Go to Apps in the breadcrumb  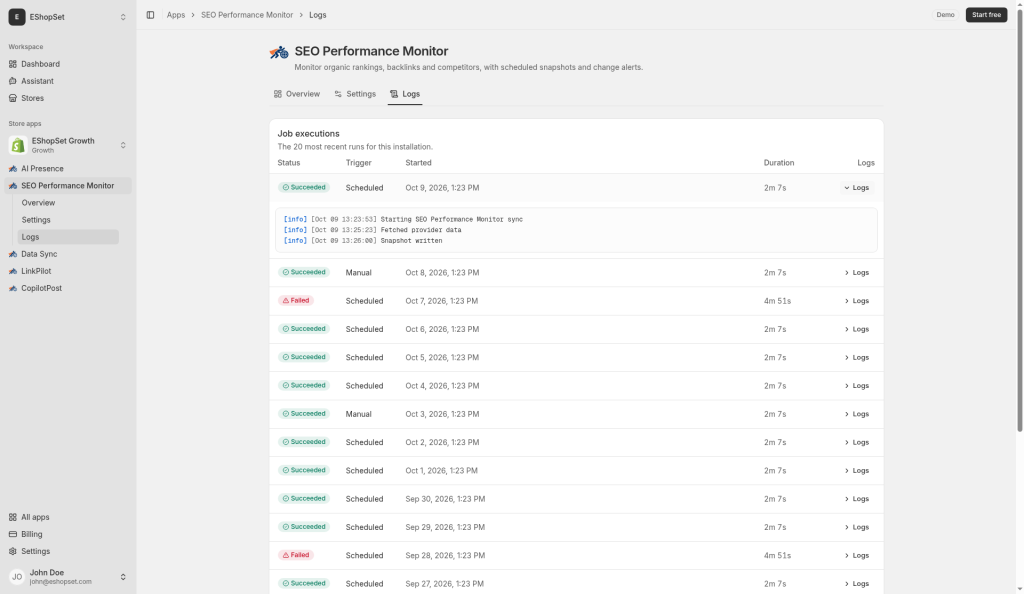click(x=176, y=15)
